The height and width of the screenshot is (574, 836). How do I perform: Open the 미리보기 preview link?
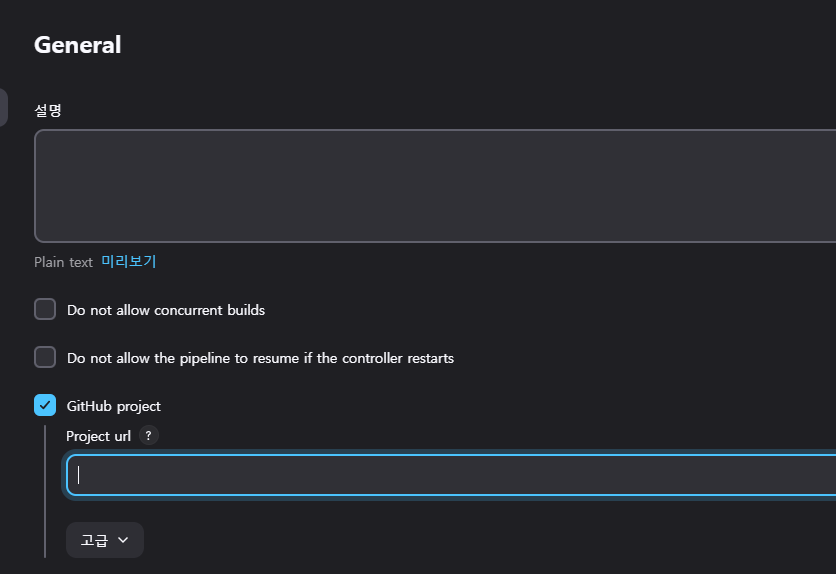point(128,262)
